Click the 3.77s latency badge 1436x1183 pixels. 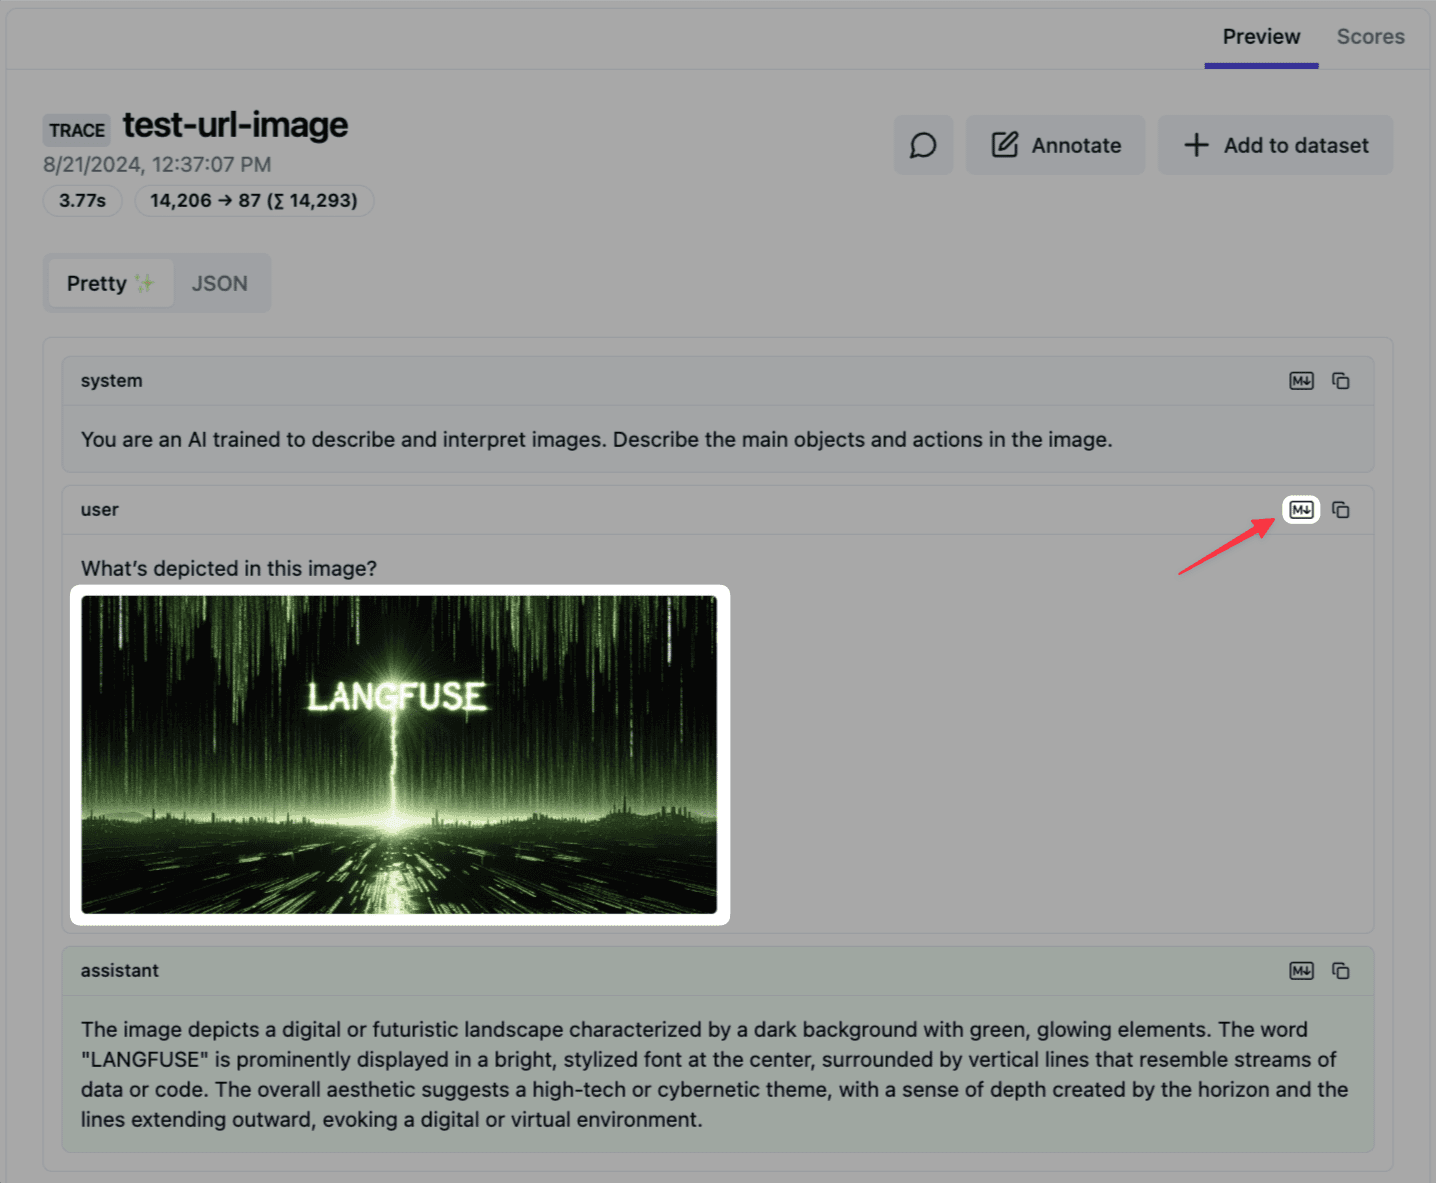[x=82, y=201]
